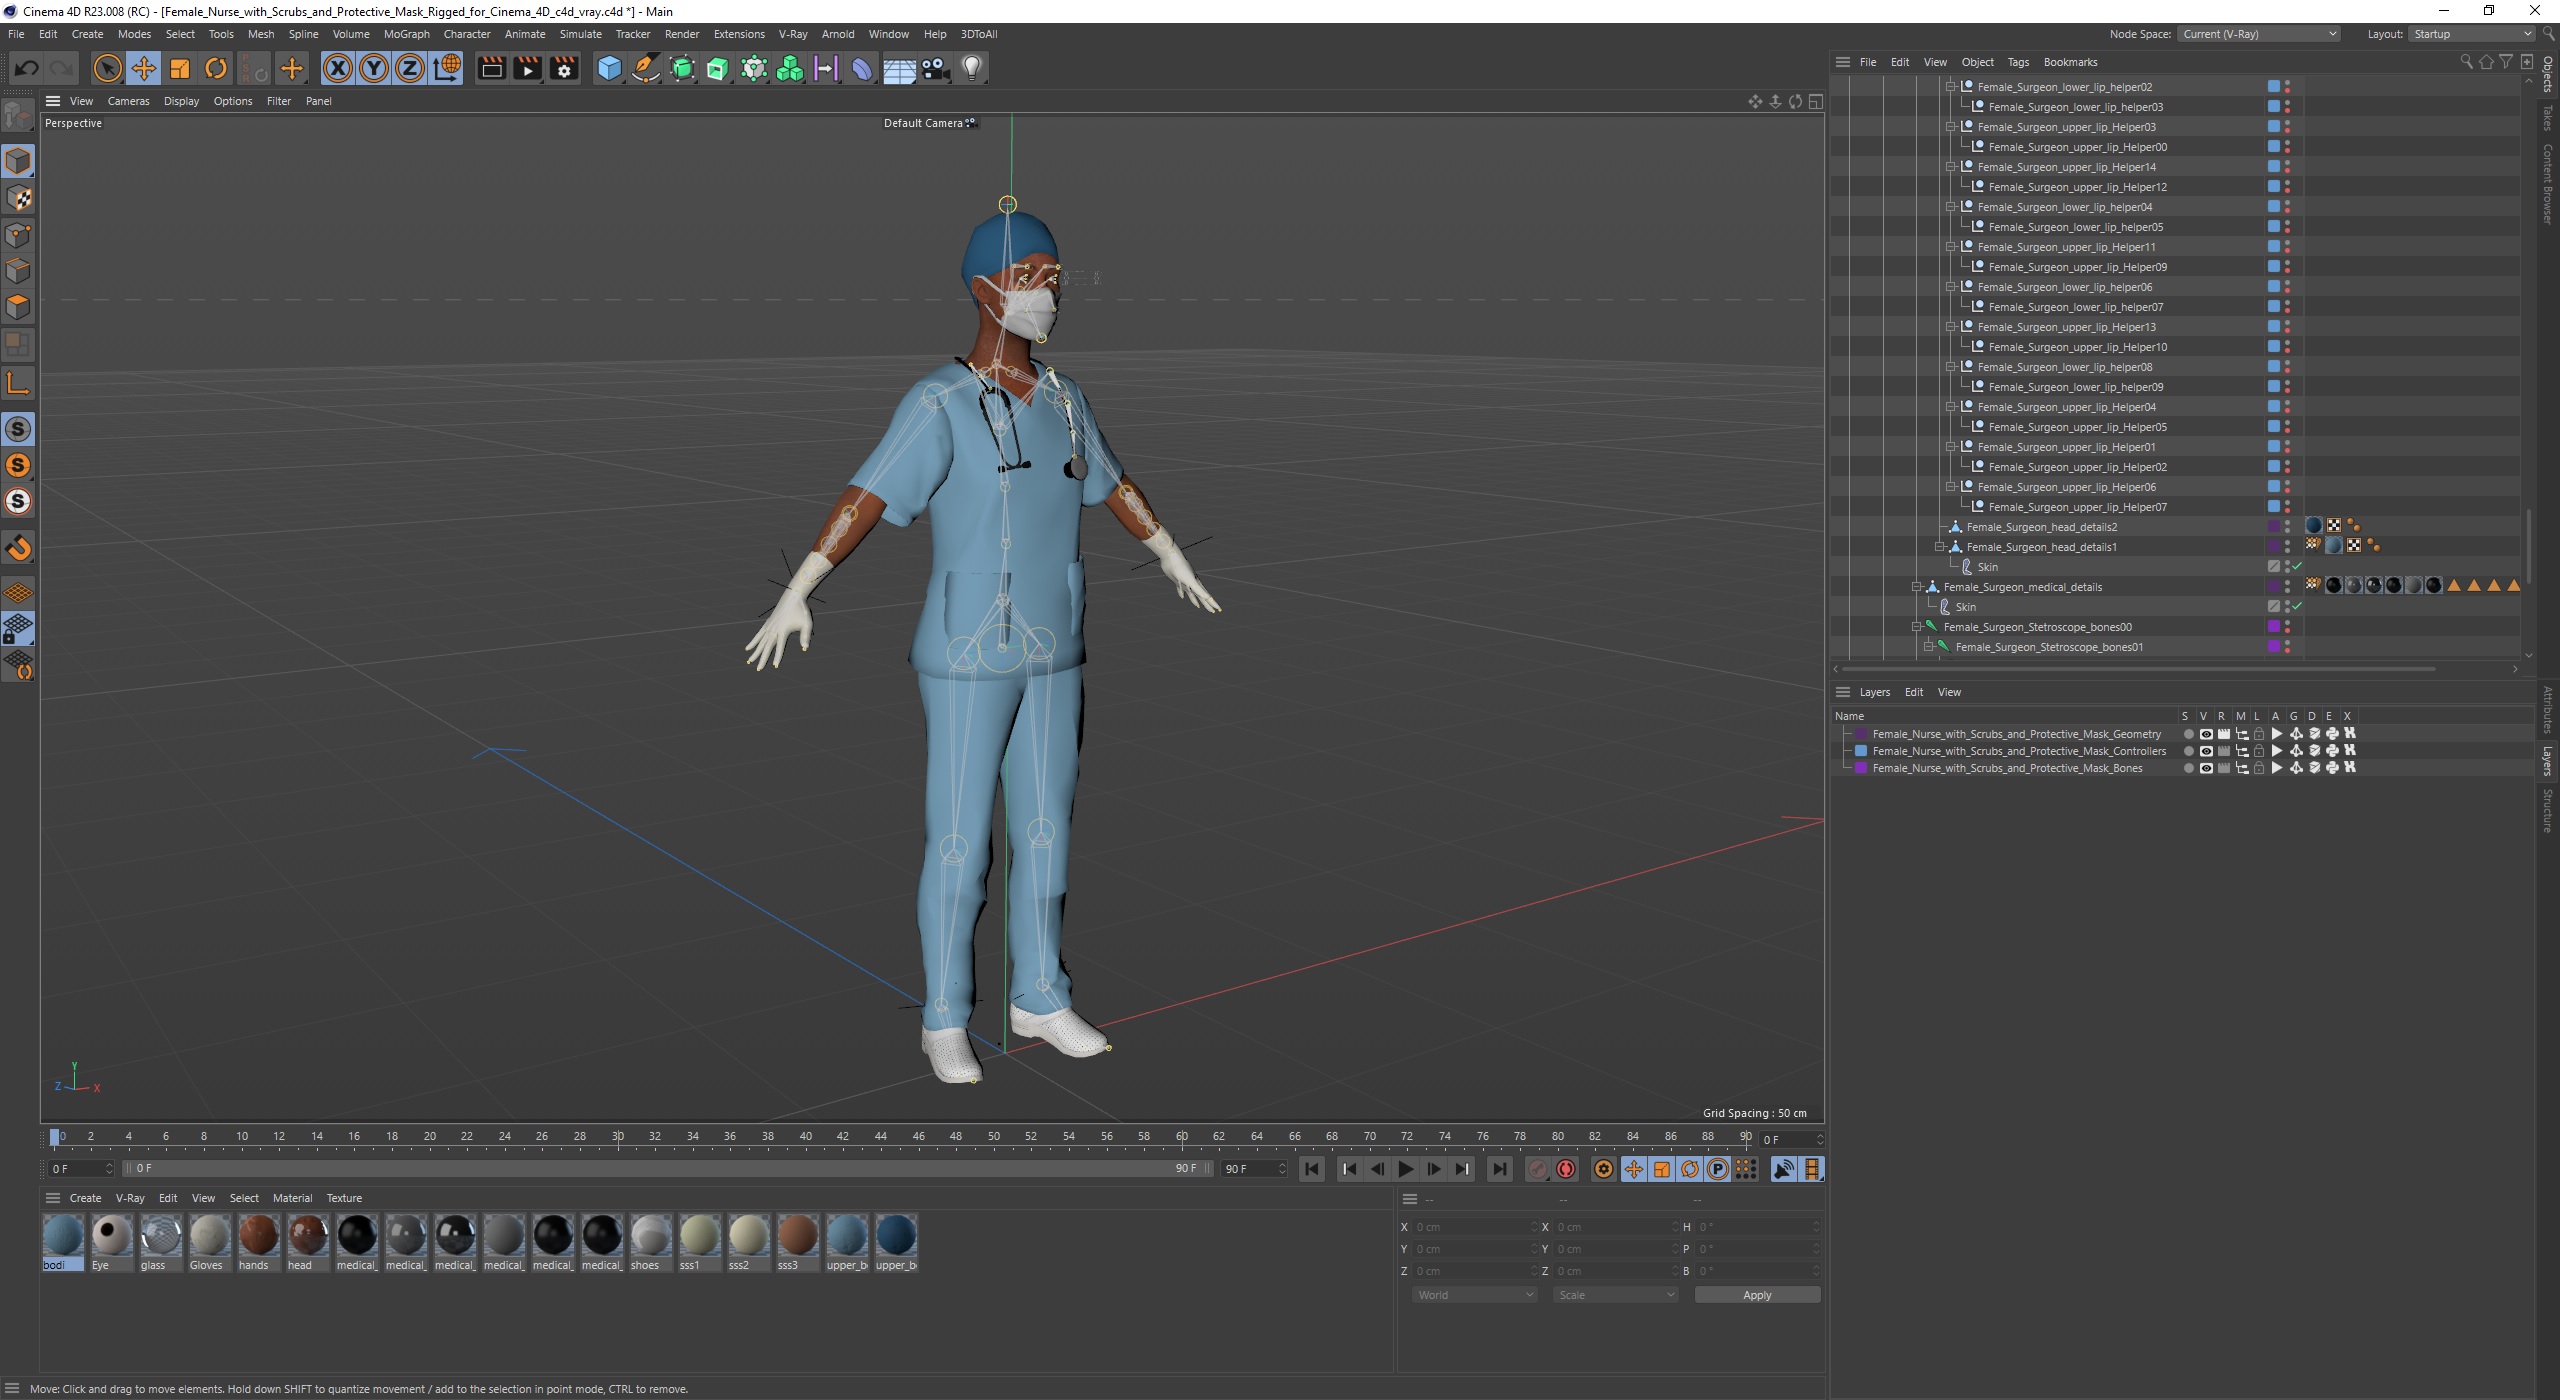Image resolution: width=2560 pixels, height=1400 pixels.
Task: Add a Floor environment object
Action: [899, 68]
